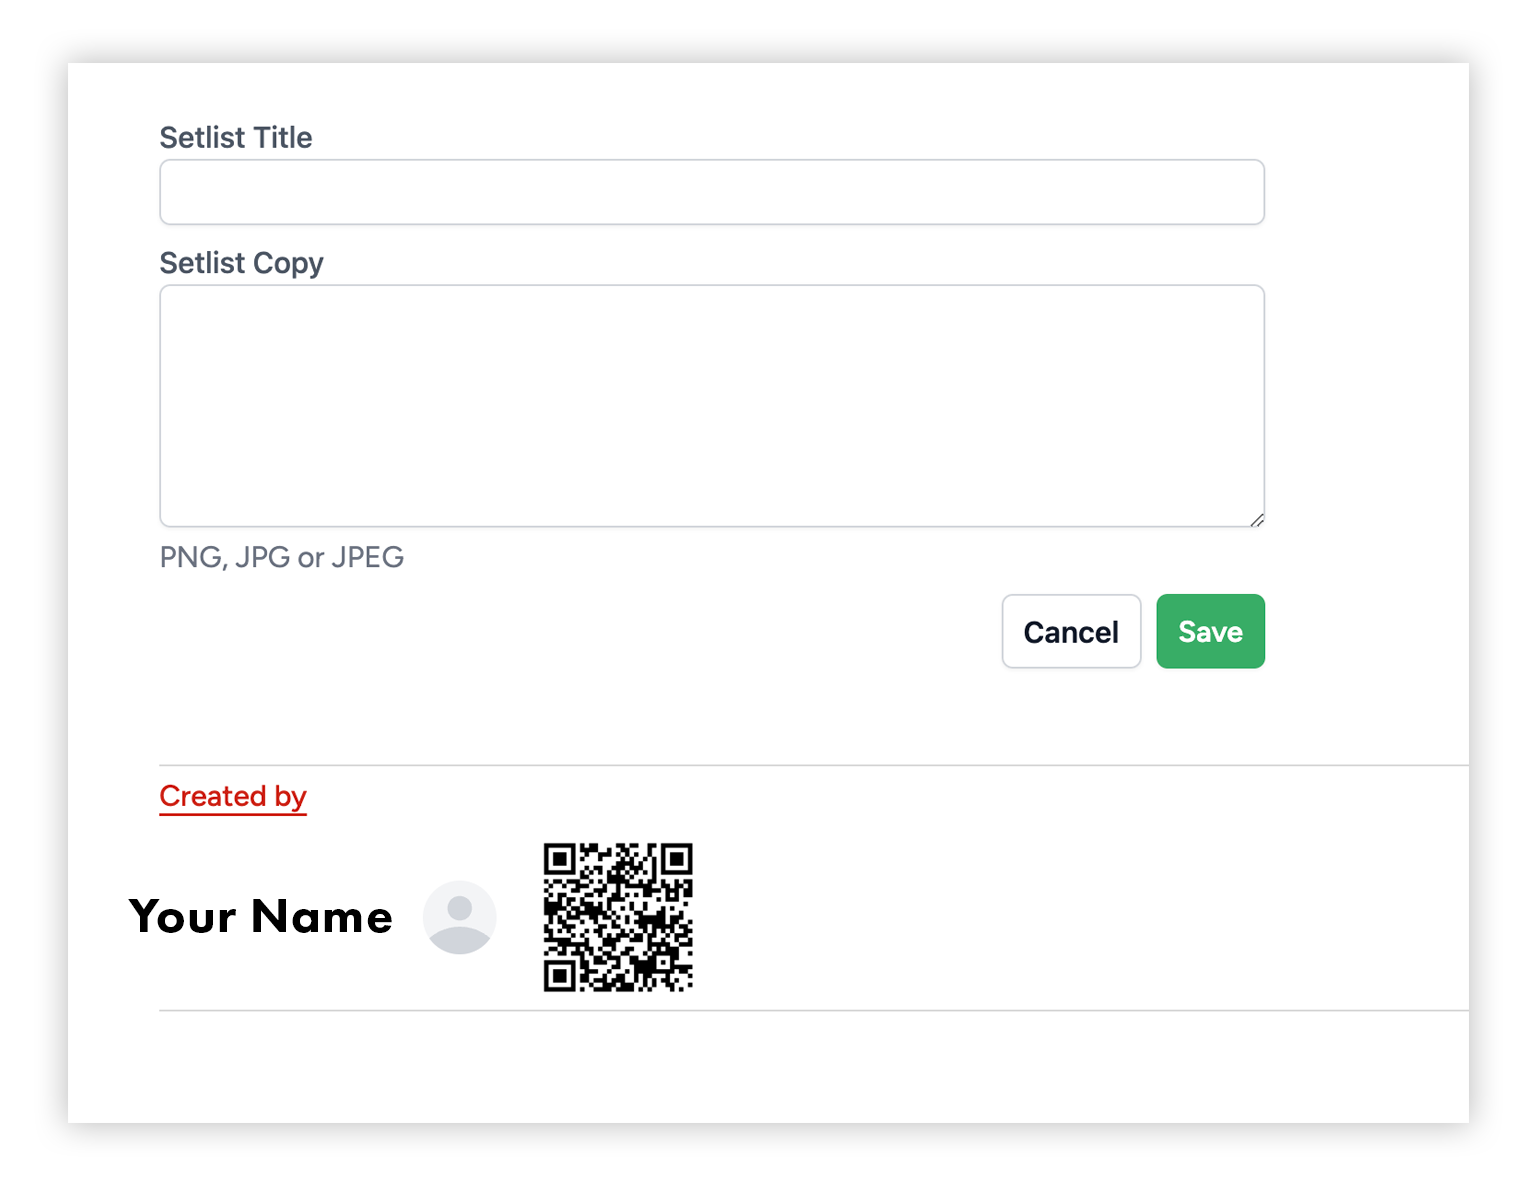Click the Setlist Copy label
The image size is (1536, 1186).
coord(242,263)
